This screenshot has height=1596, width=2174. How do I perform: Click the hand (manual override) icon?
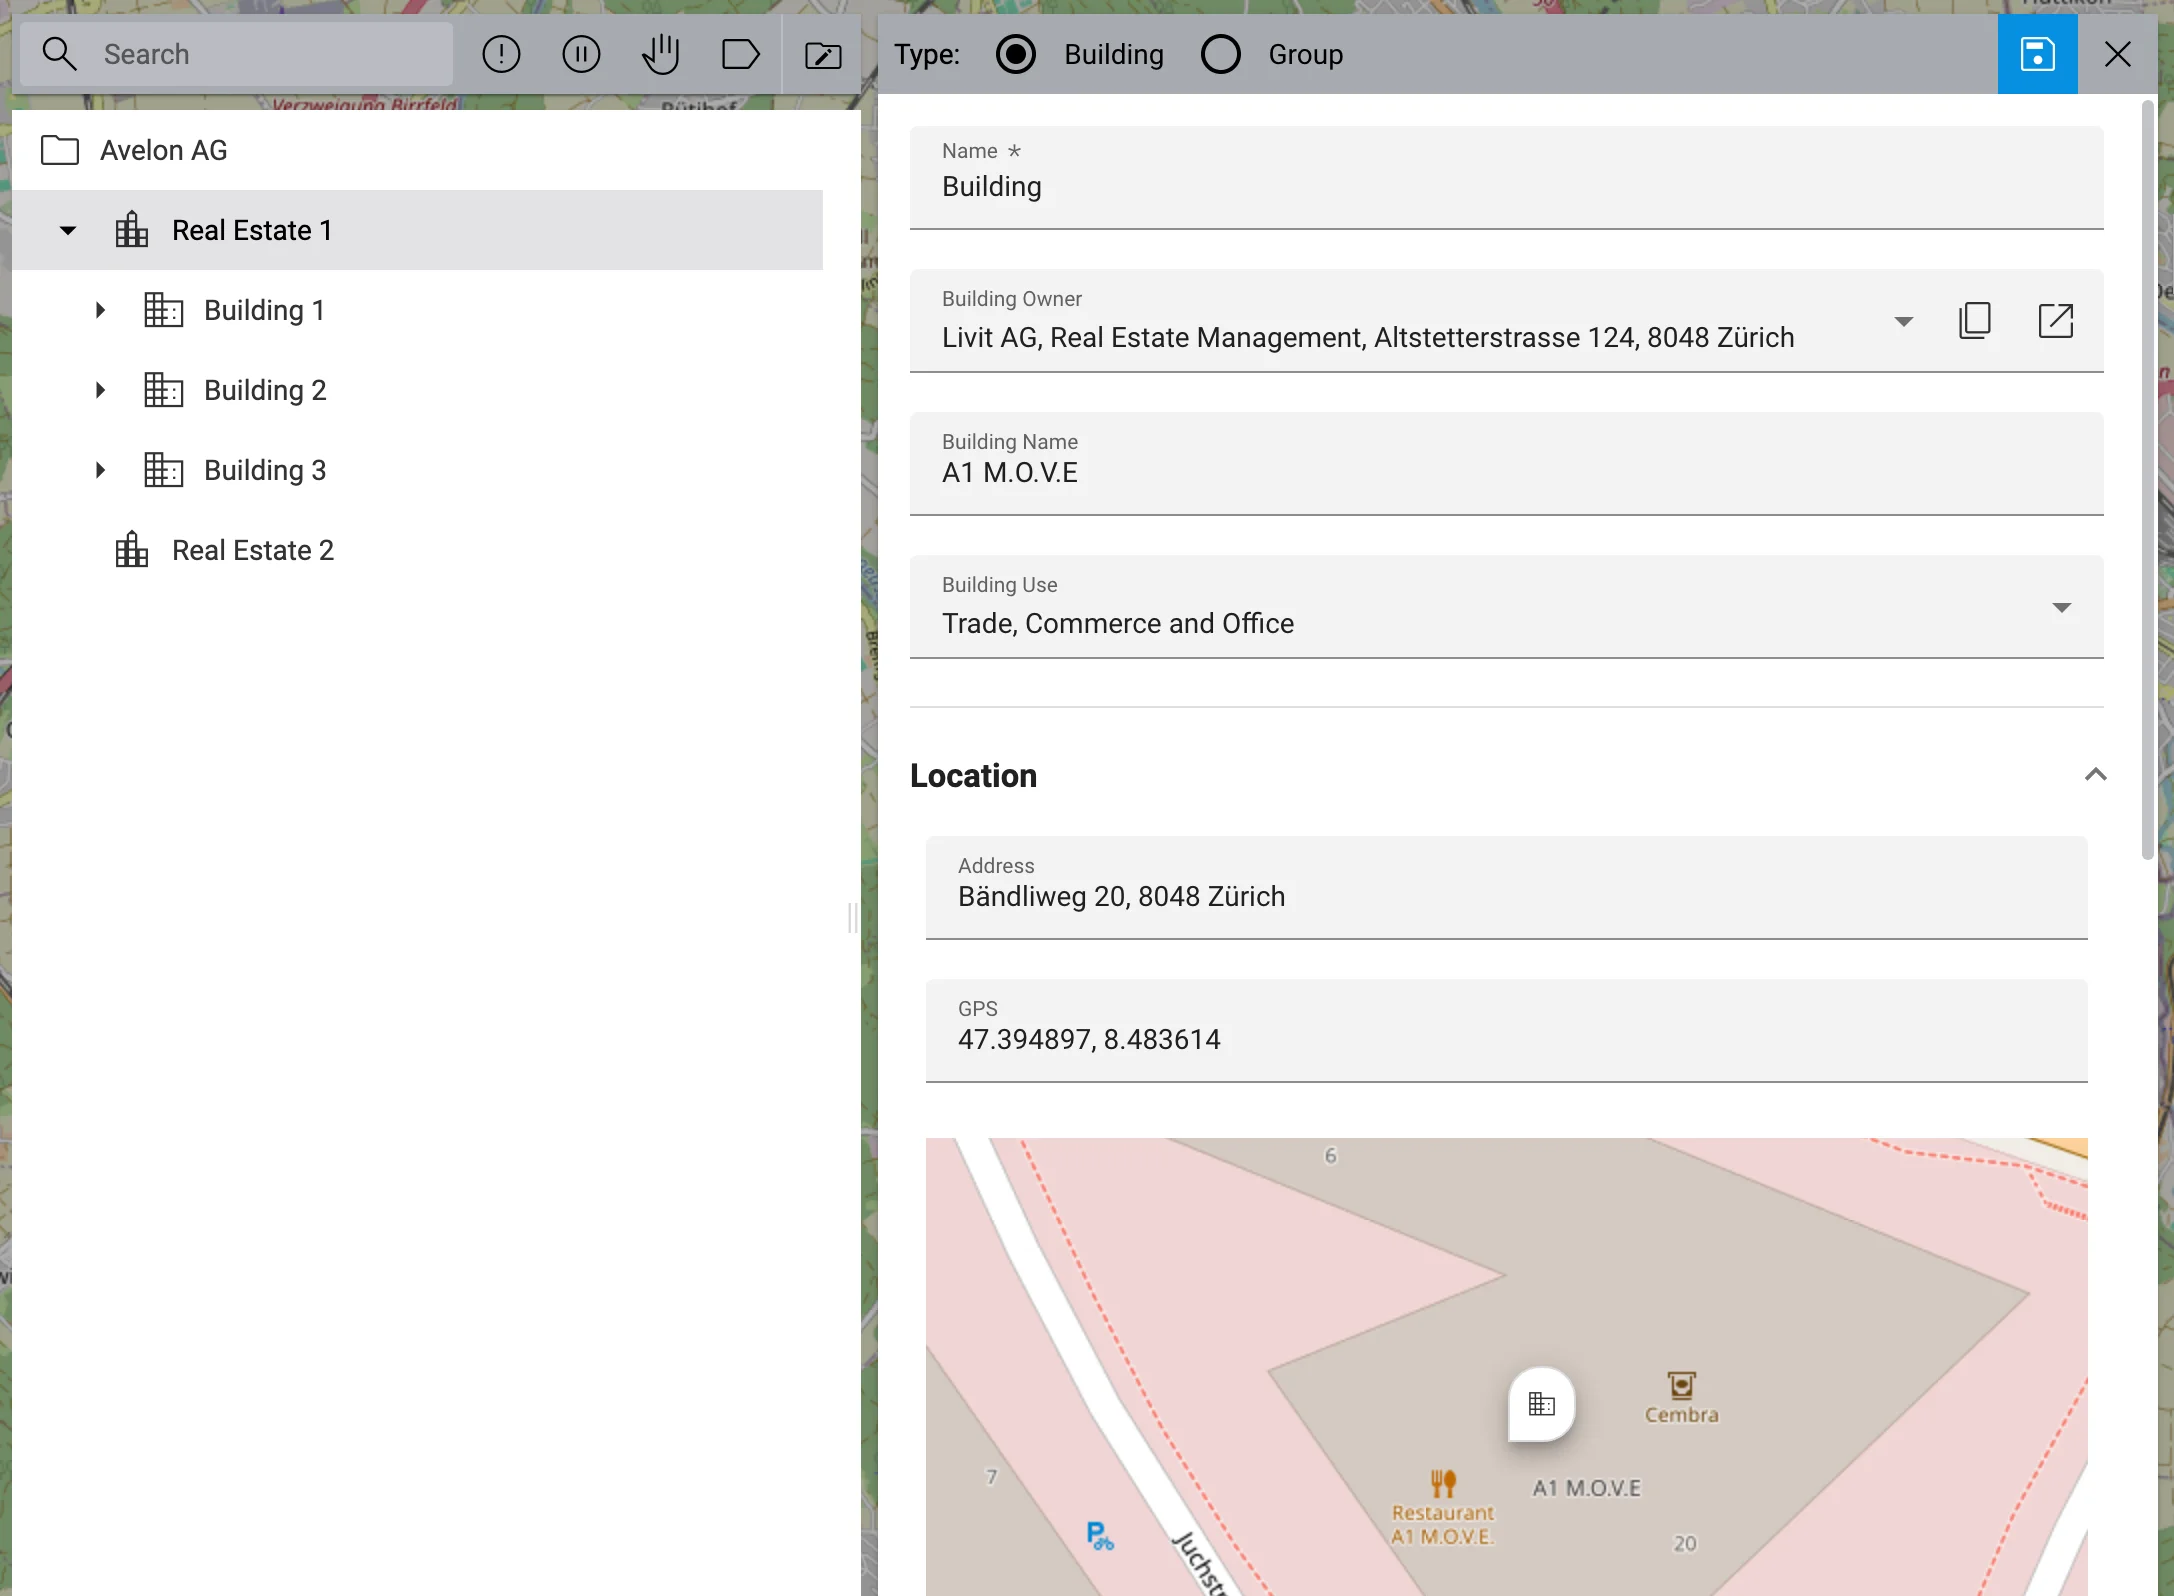pos(661,54)
